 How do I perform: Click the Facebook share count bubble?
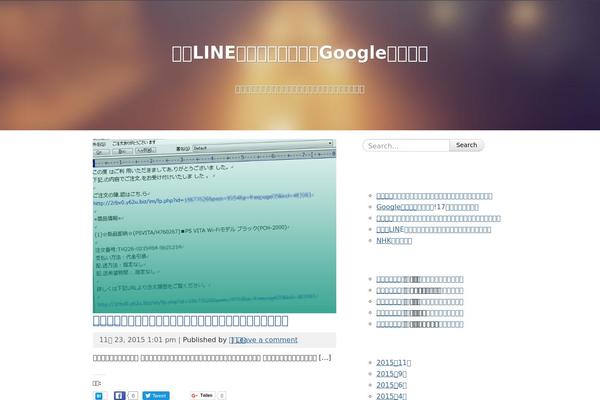132,395
